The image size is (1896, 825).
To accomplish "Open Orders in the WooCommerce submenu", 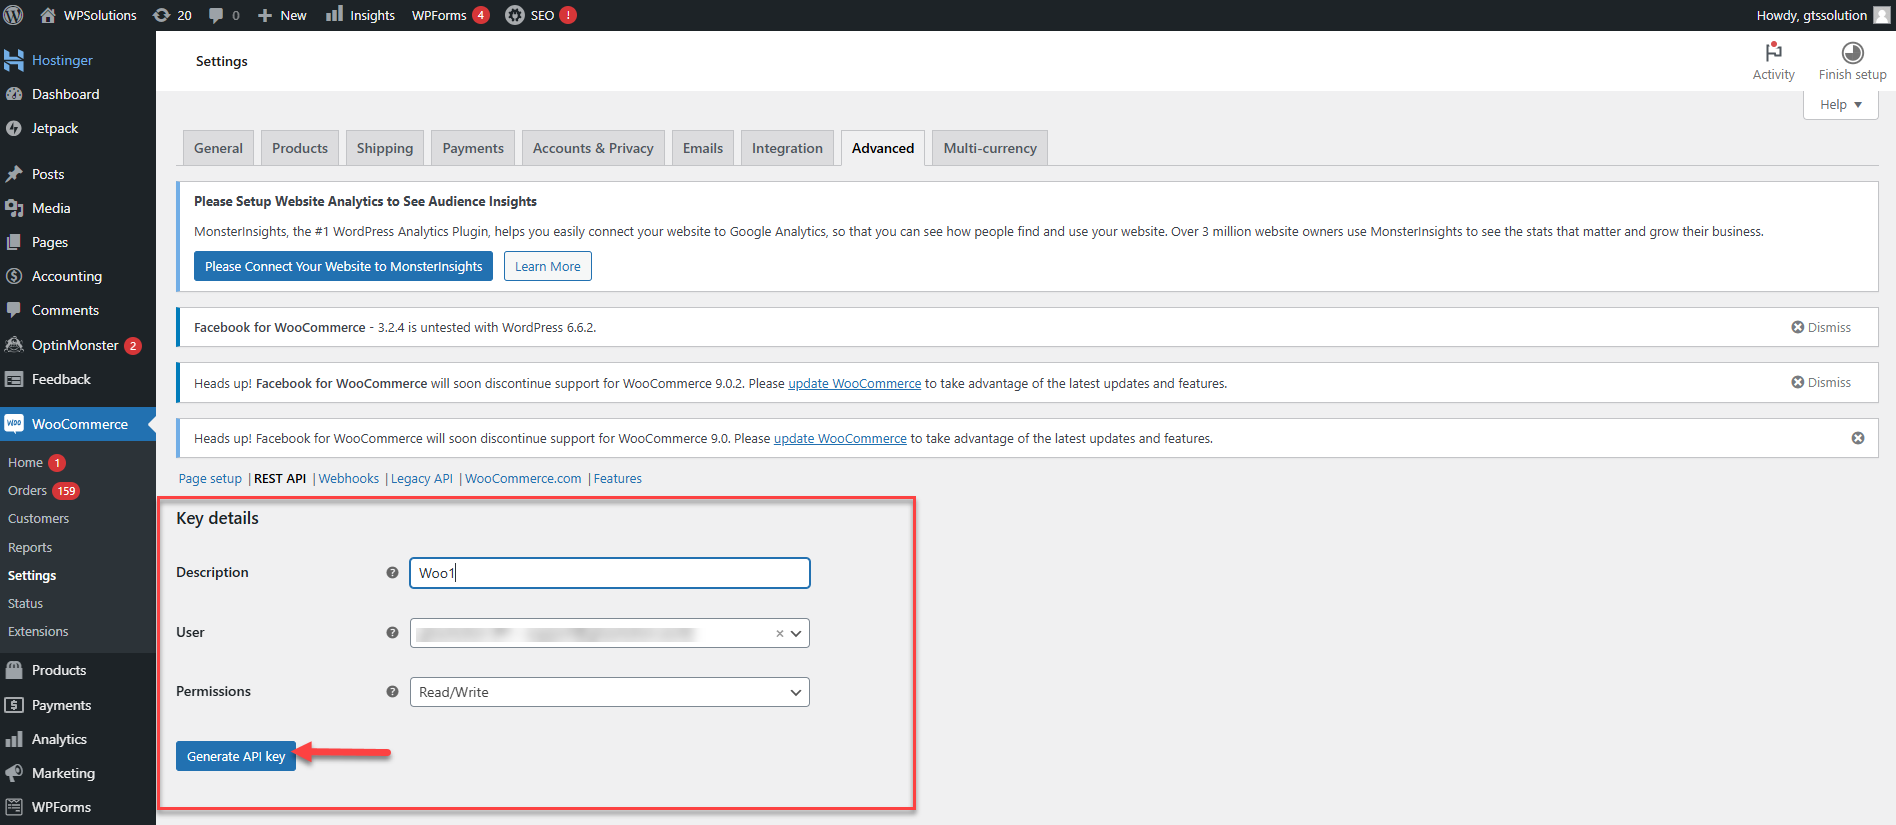I will pos(28,491).
